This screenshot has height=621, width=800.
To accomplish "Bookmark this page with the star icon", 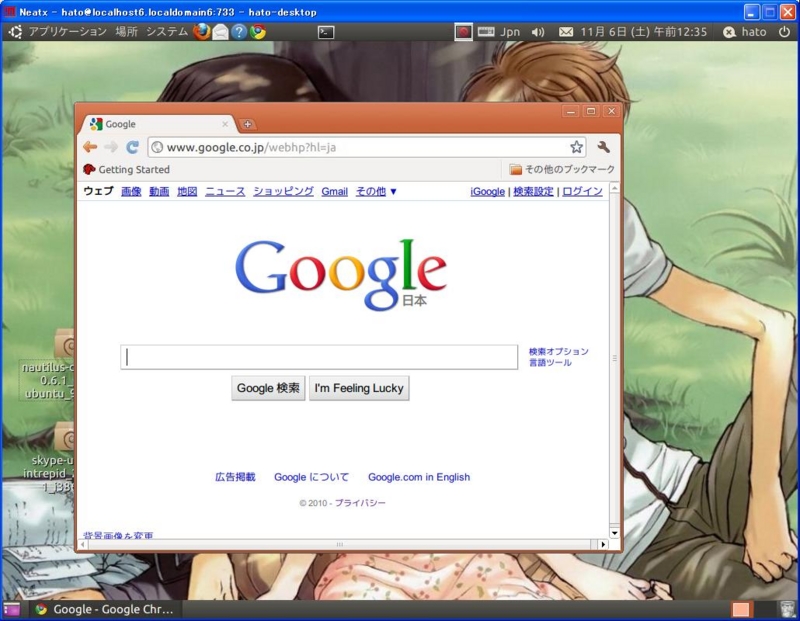I will (577, 147).
